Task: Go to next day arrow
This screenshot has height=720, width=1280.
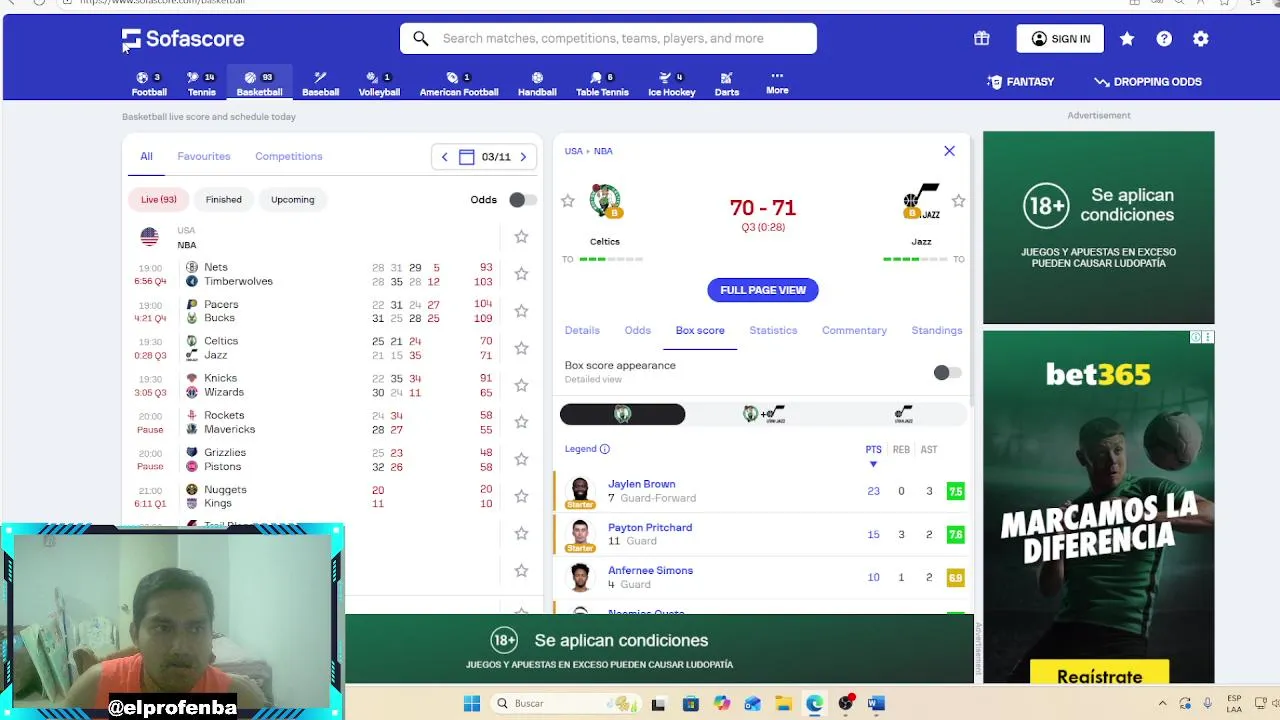Action: pos(523,157)
